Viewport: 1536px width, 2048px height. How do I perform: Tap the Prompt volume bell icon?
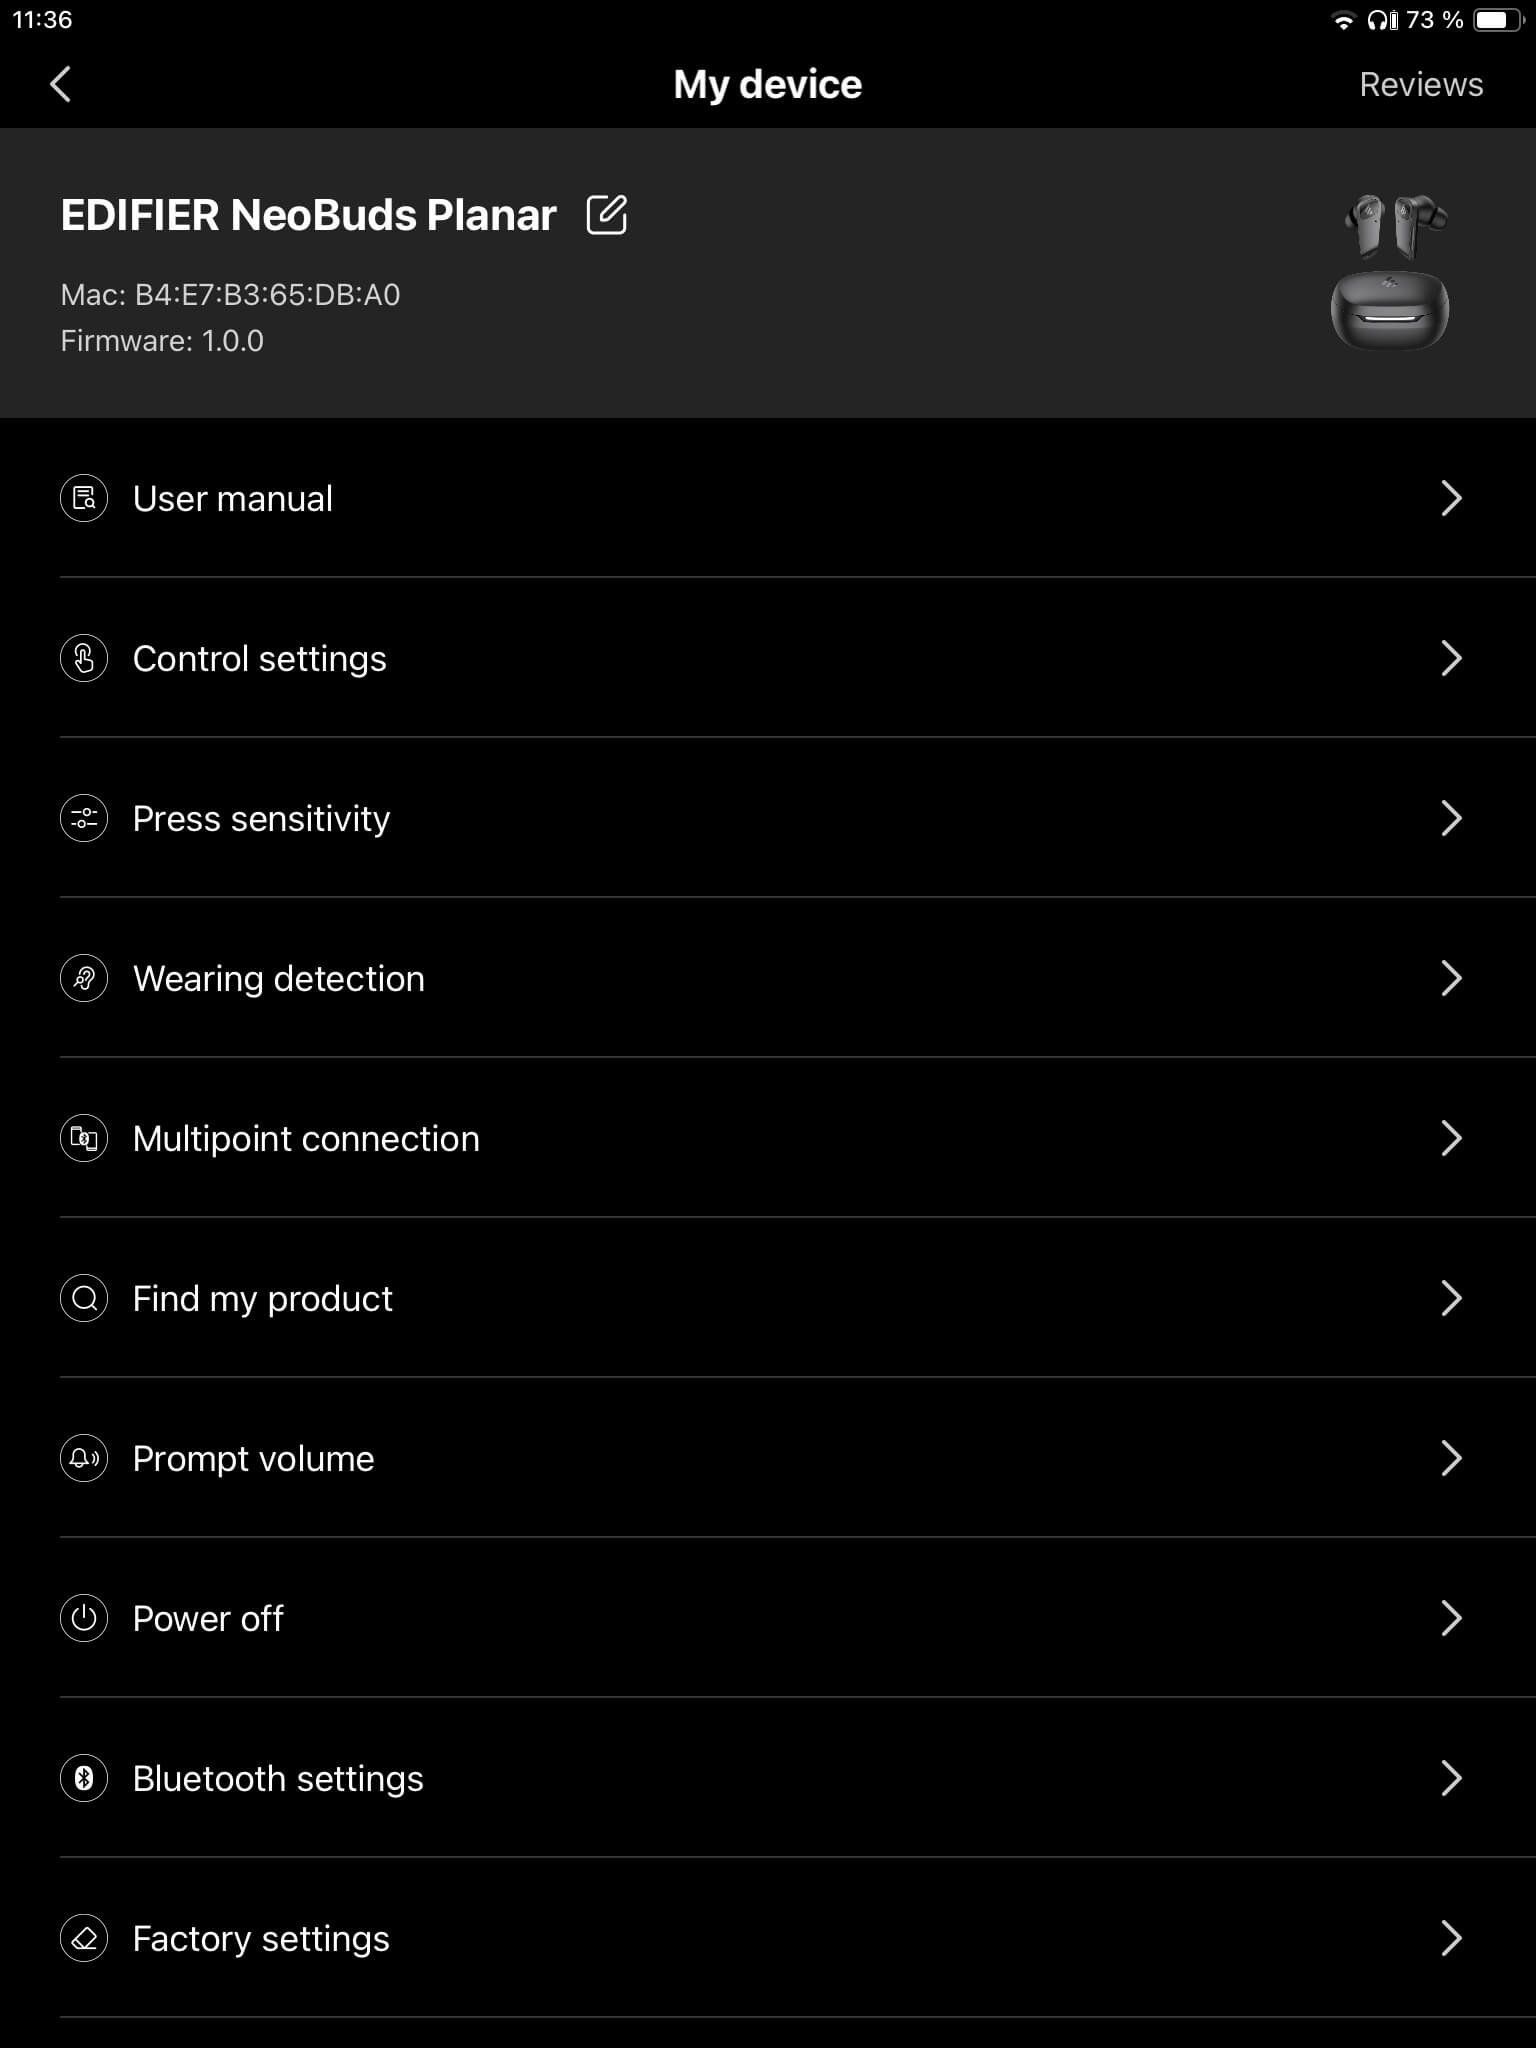click(x=84, y=1458)
